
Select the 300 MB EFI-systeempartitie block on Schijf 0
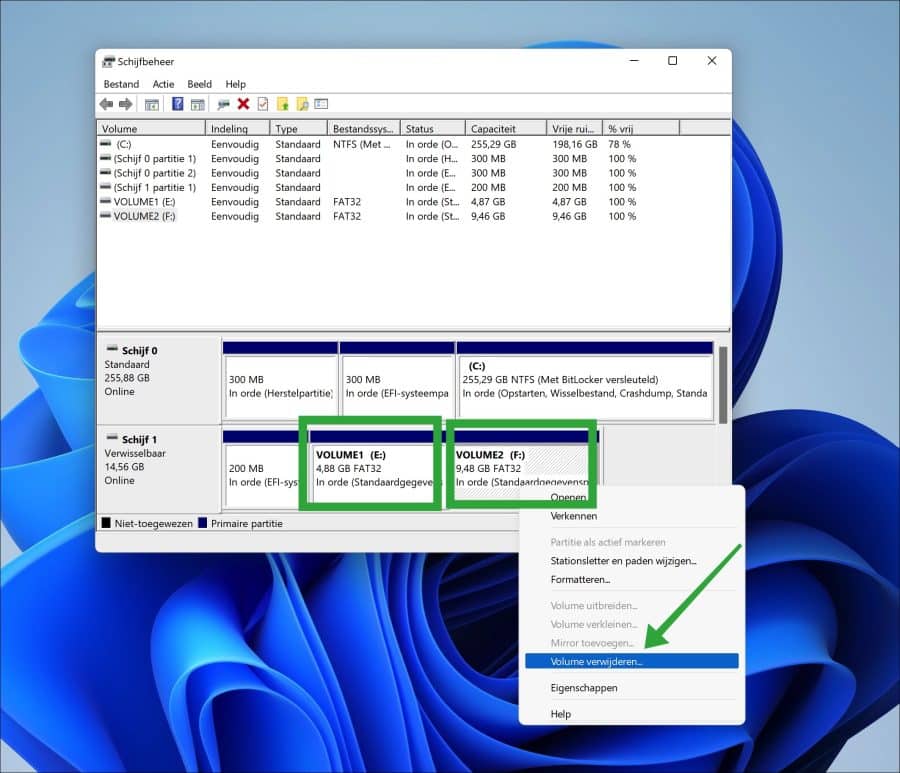coord(397,380)
